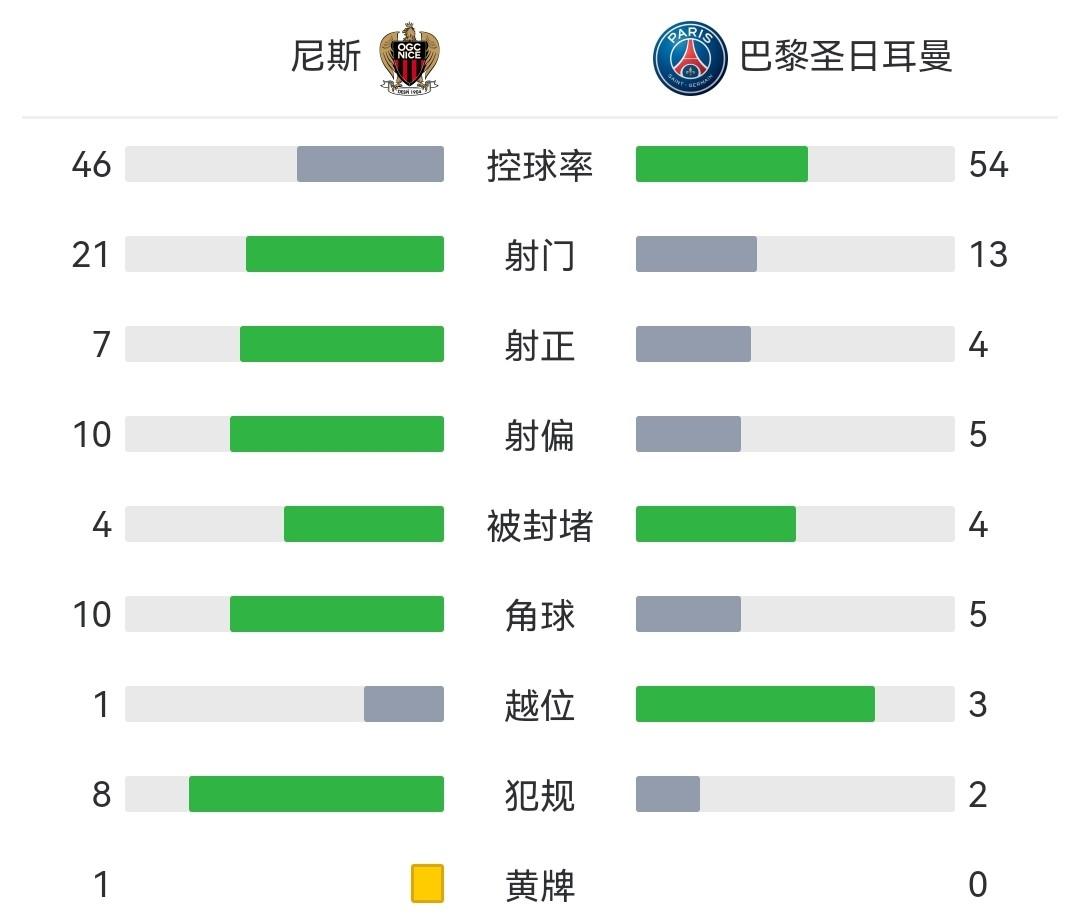Click PSG's green possession bar
This screenshot has height=915, width=1080.
pyautogui.click(x=721, y=164)
